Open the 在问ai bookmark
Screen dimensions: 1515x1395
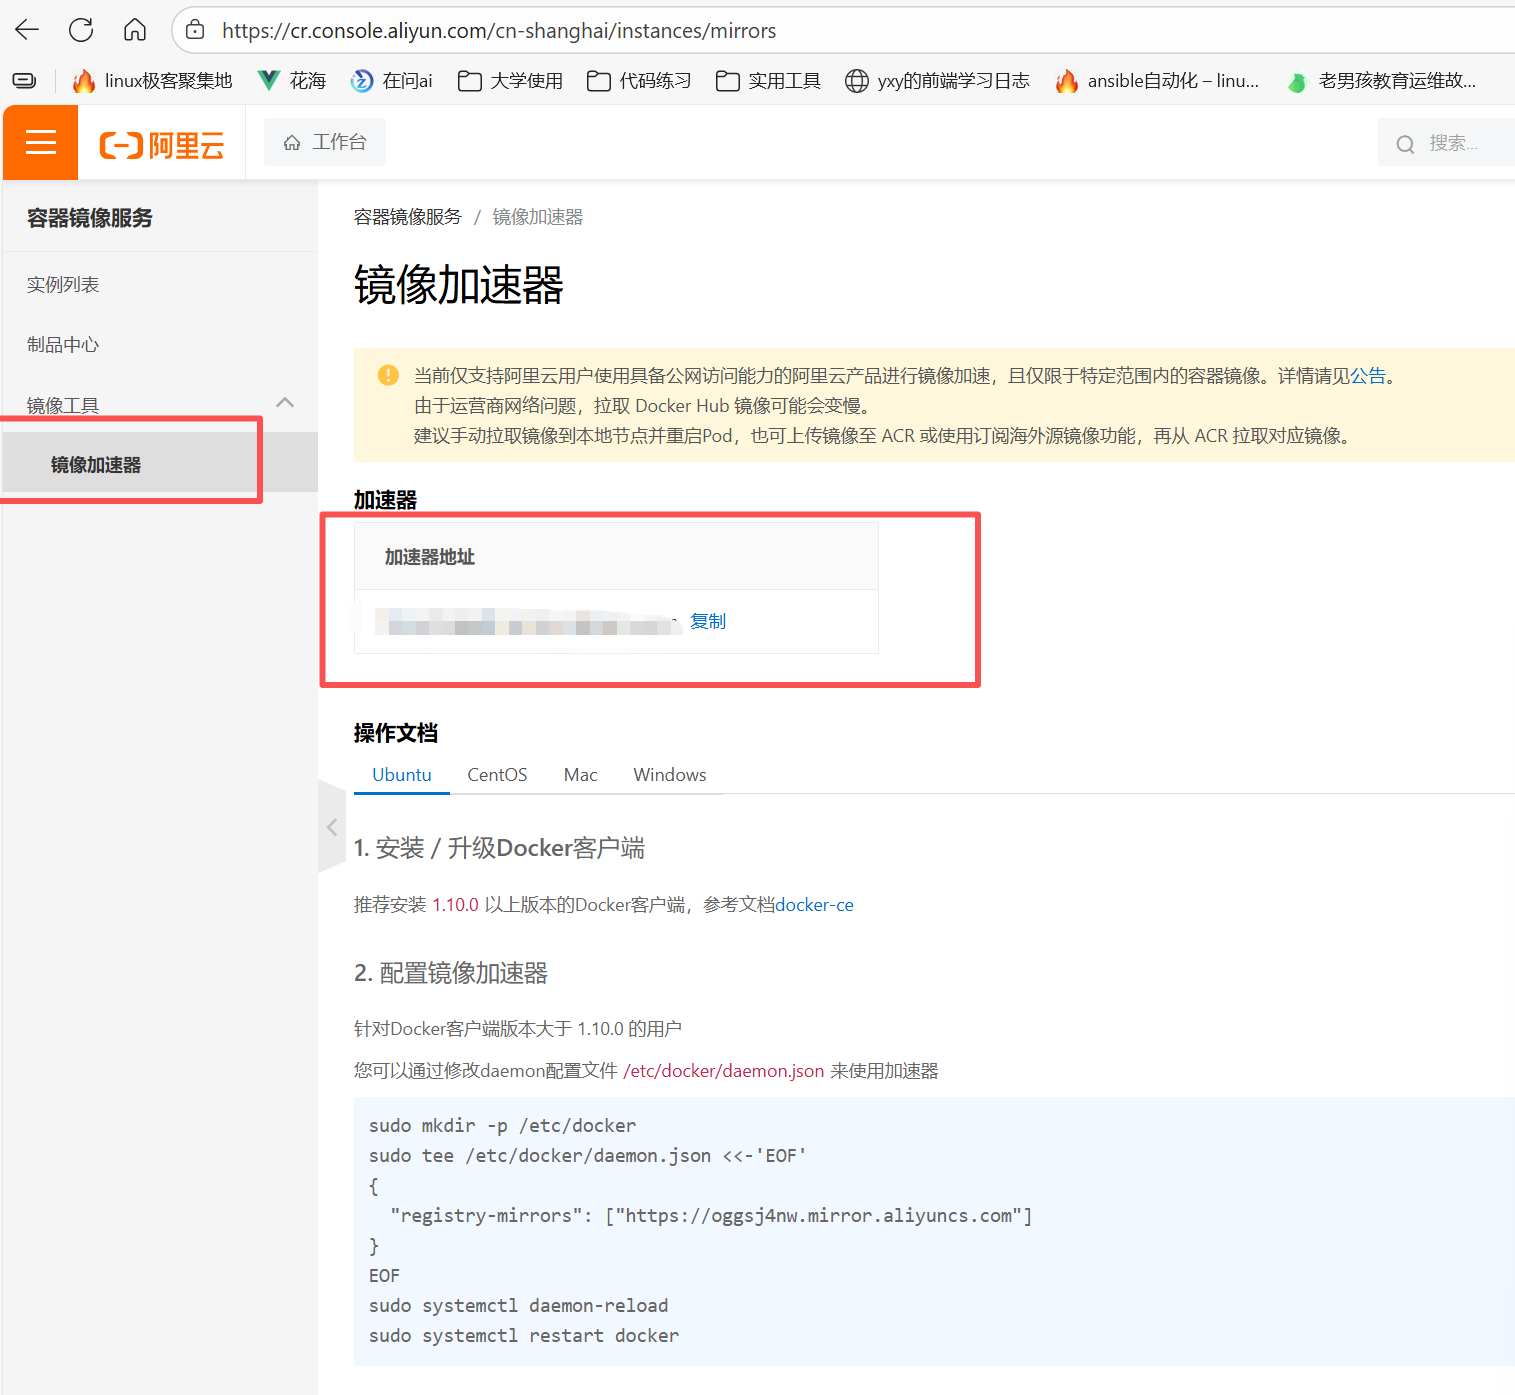click(392, 81)
